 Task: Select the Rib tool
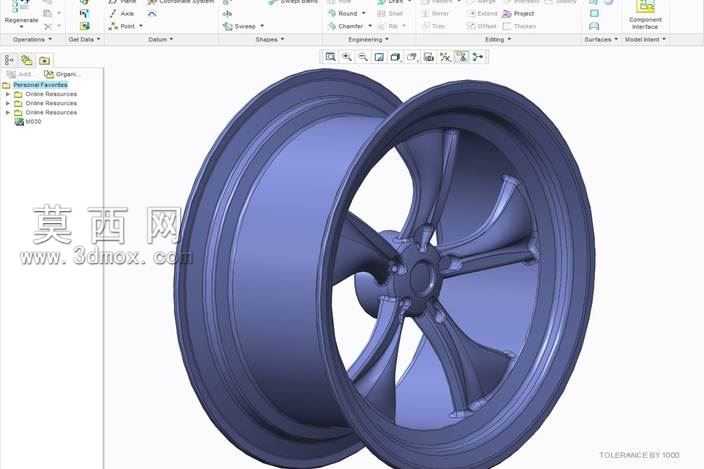(x=388, y=26)
